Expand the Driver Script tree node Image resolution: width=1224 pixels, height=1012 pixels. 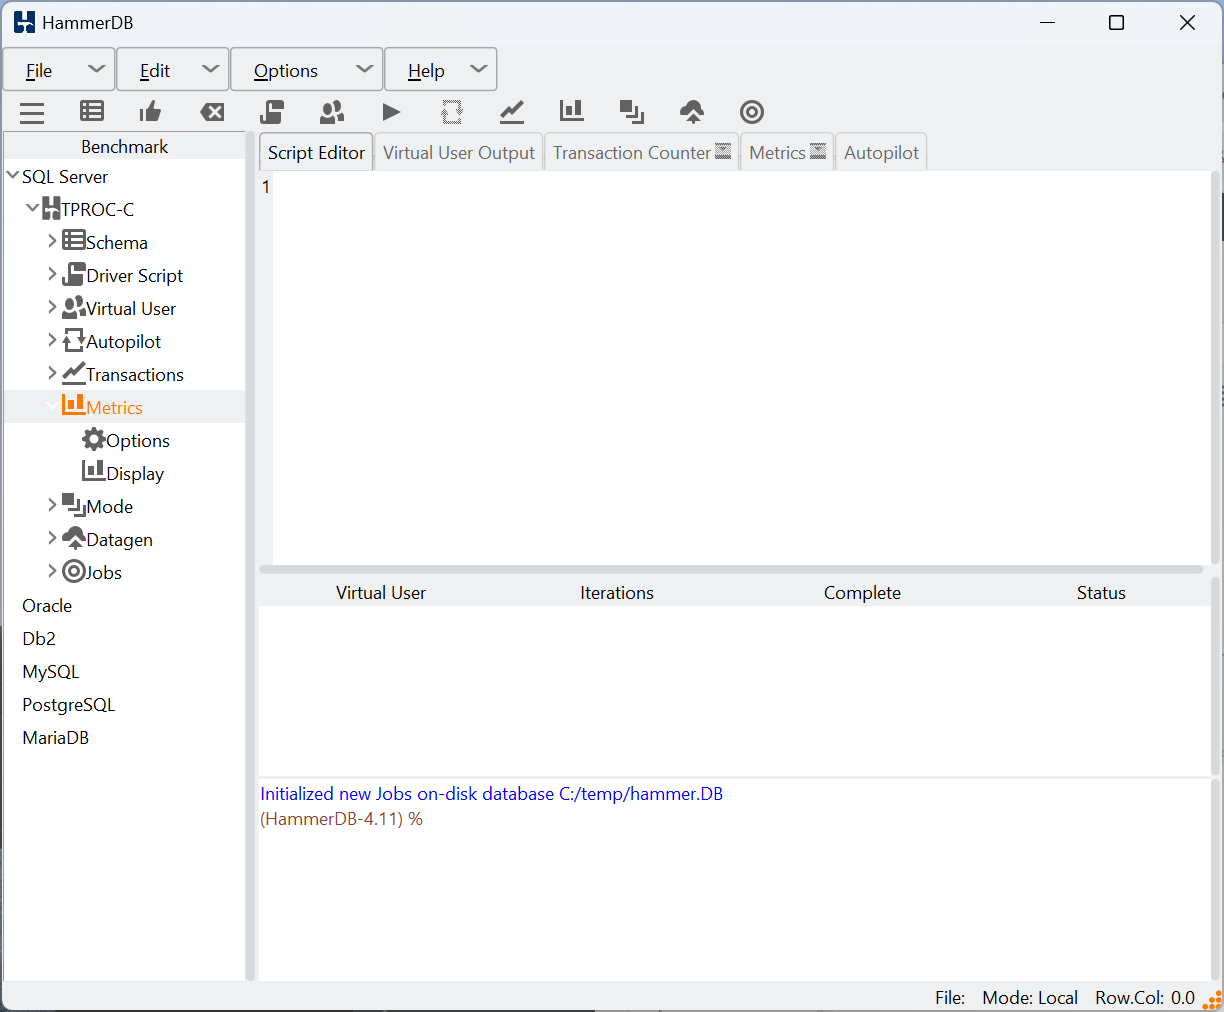[x=52, y=274]
